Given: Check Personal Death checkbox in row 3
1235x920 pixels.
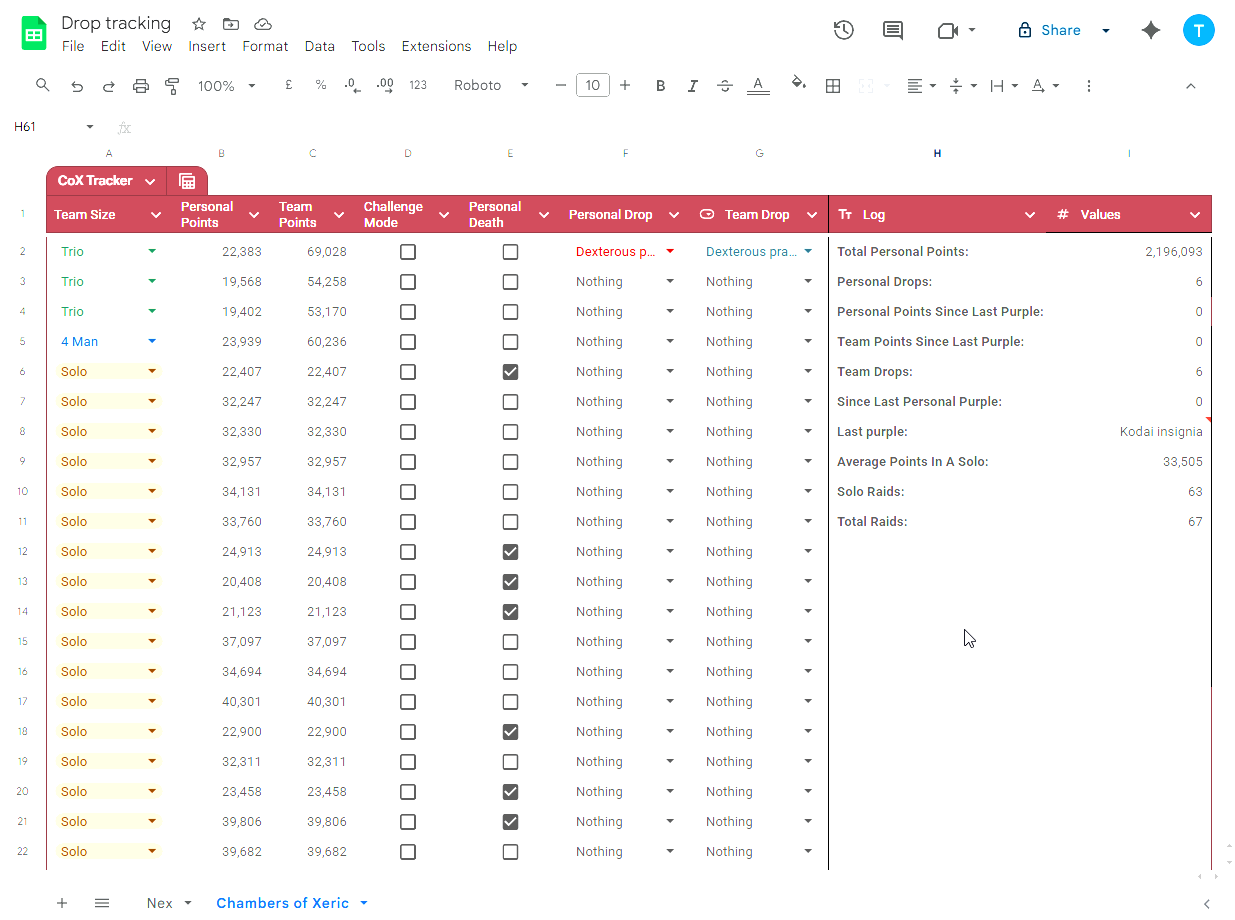Looking at the screenshot, I should [x=510, y=282].
